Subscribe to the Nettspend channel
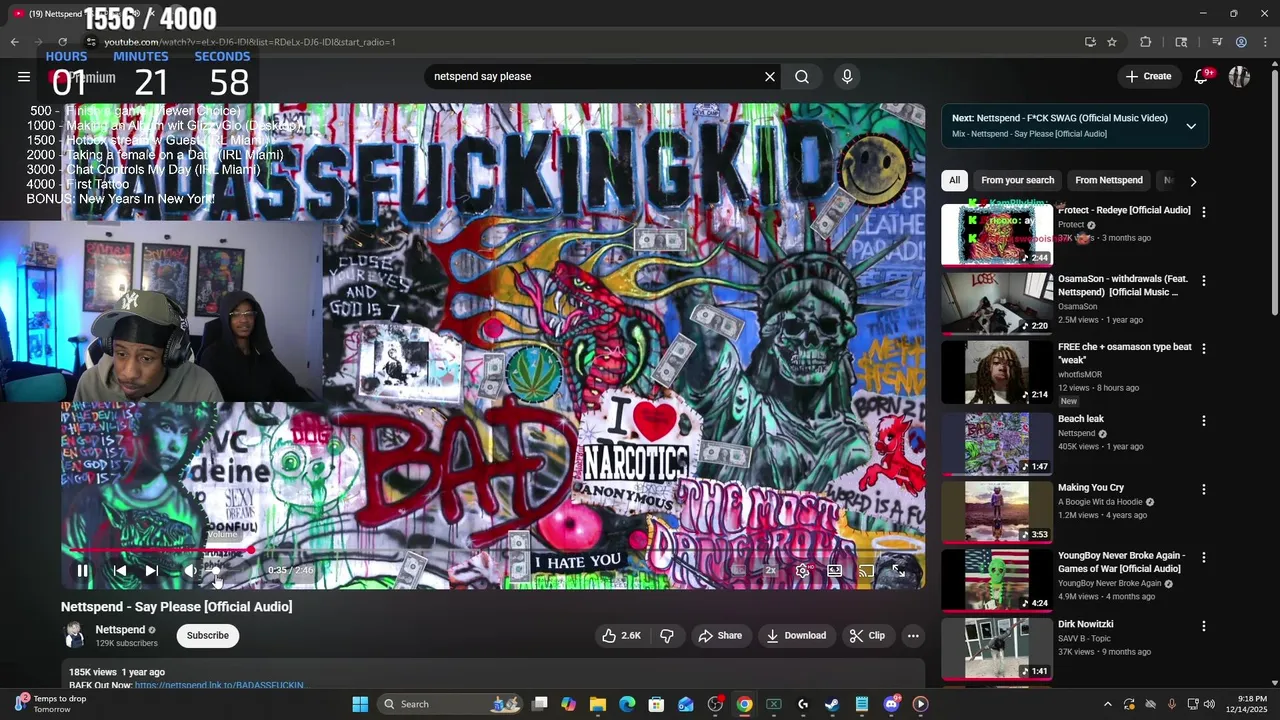This screenshot has height=720, width=1280. (x=208, y=636)
